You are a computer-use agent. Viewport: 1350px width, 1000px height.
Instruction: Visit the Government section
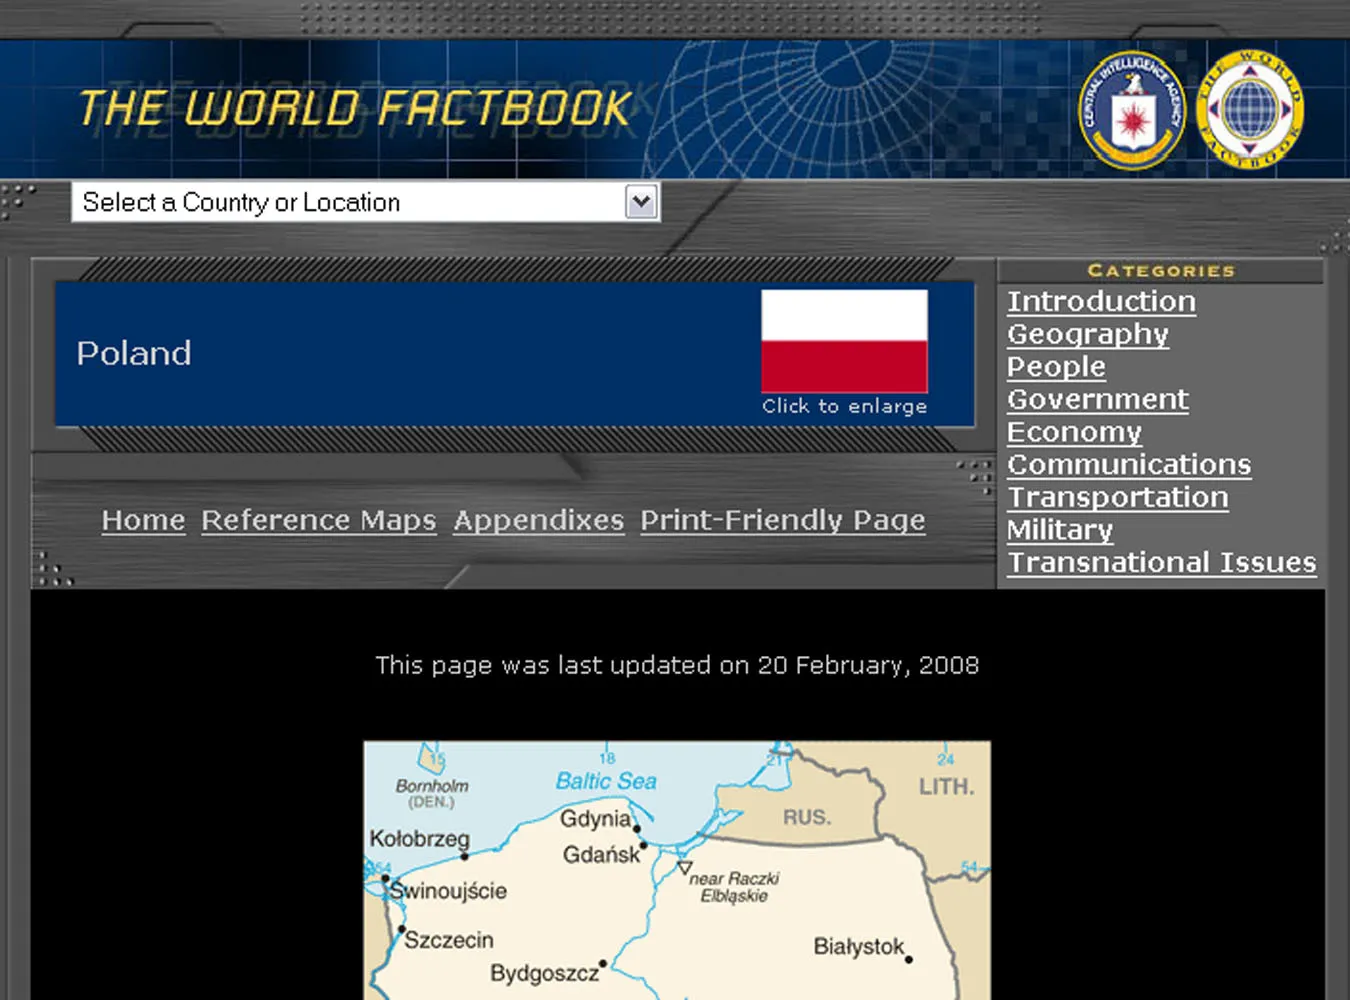1097,399
